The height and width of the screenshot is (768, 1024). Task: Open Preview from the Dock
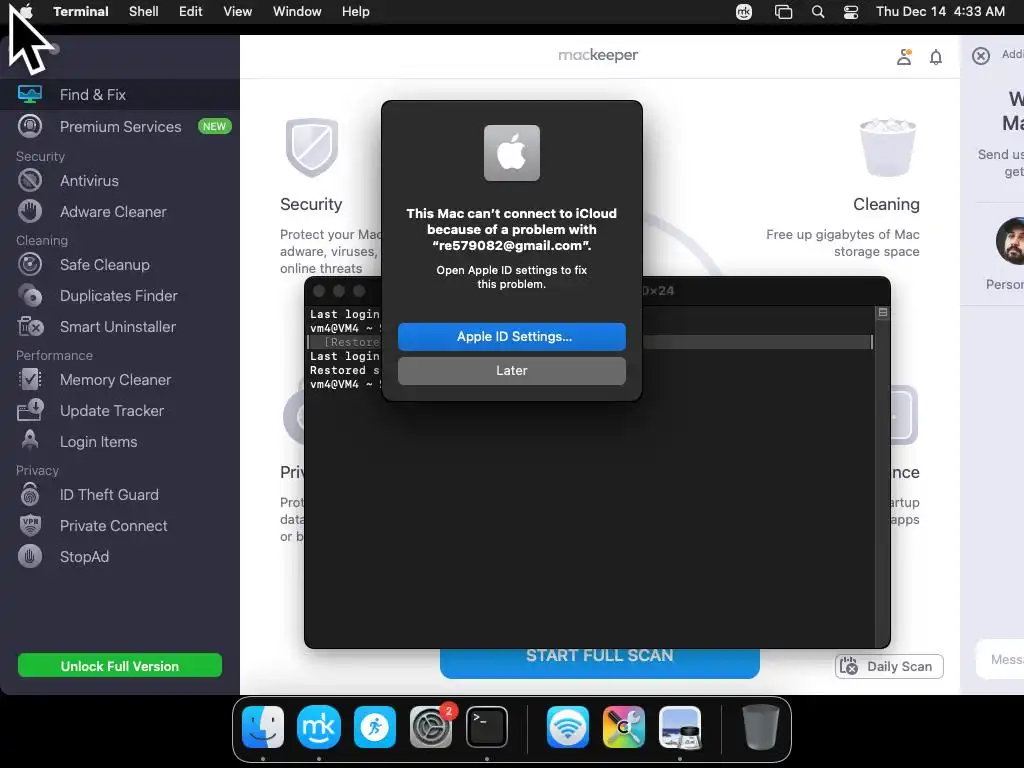pyautogui.click(x=680, y=727)
